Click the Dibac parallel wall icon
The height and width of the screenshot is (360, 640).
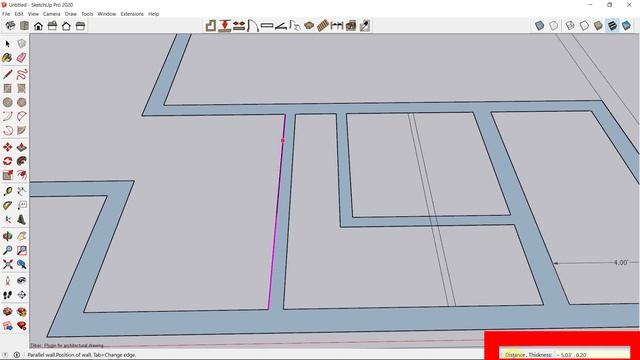tap(224, 26)
